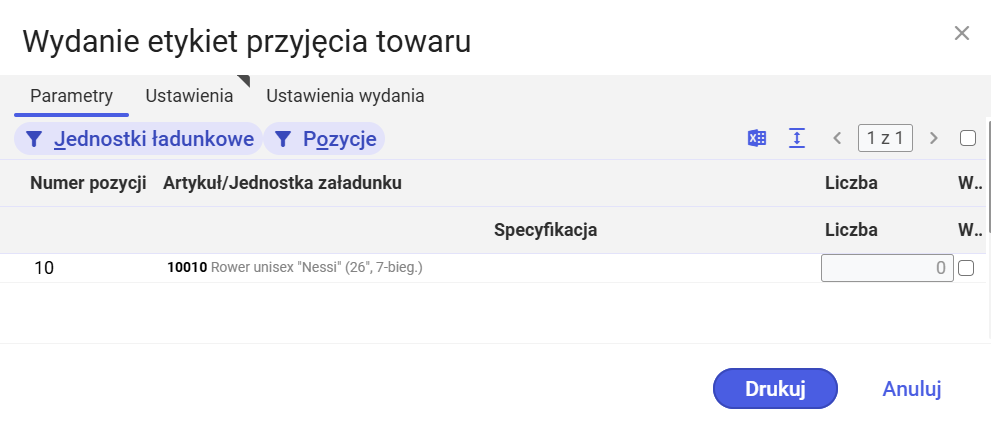The image size is (991, 427).
Task: Go to next page arrow
Action: point(933,138)
